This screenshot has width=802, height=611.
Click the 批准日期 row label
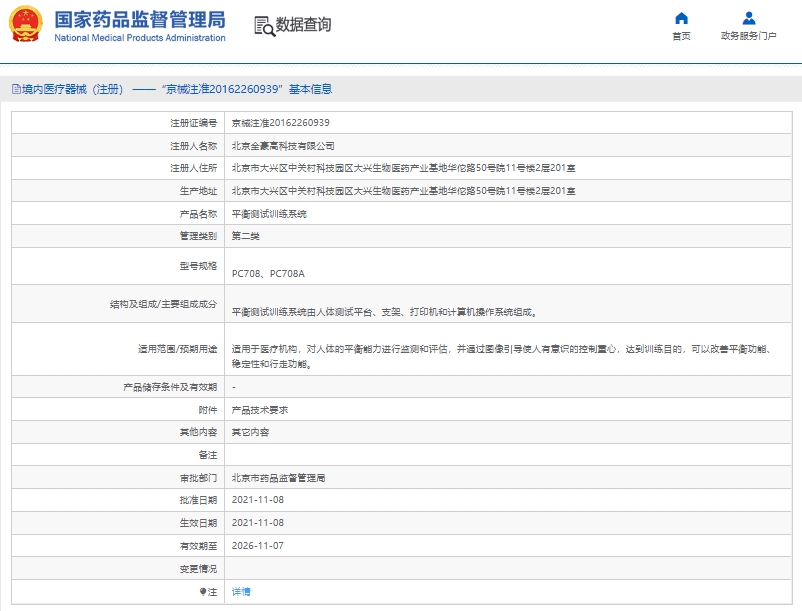pos(198,500)
